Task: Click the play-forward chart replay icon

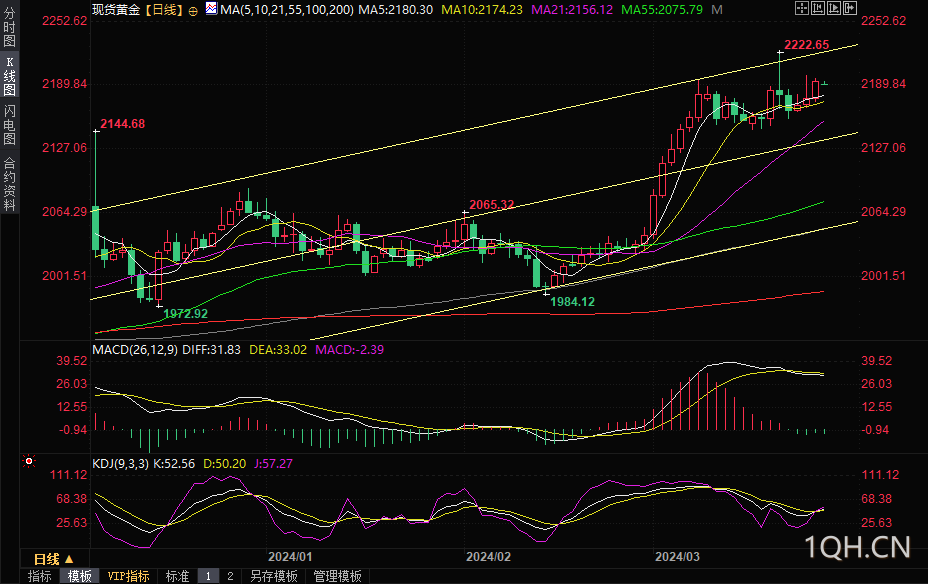Action: tap(834, 8)
